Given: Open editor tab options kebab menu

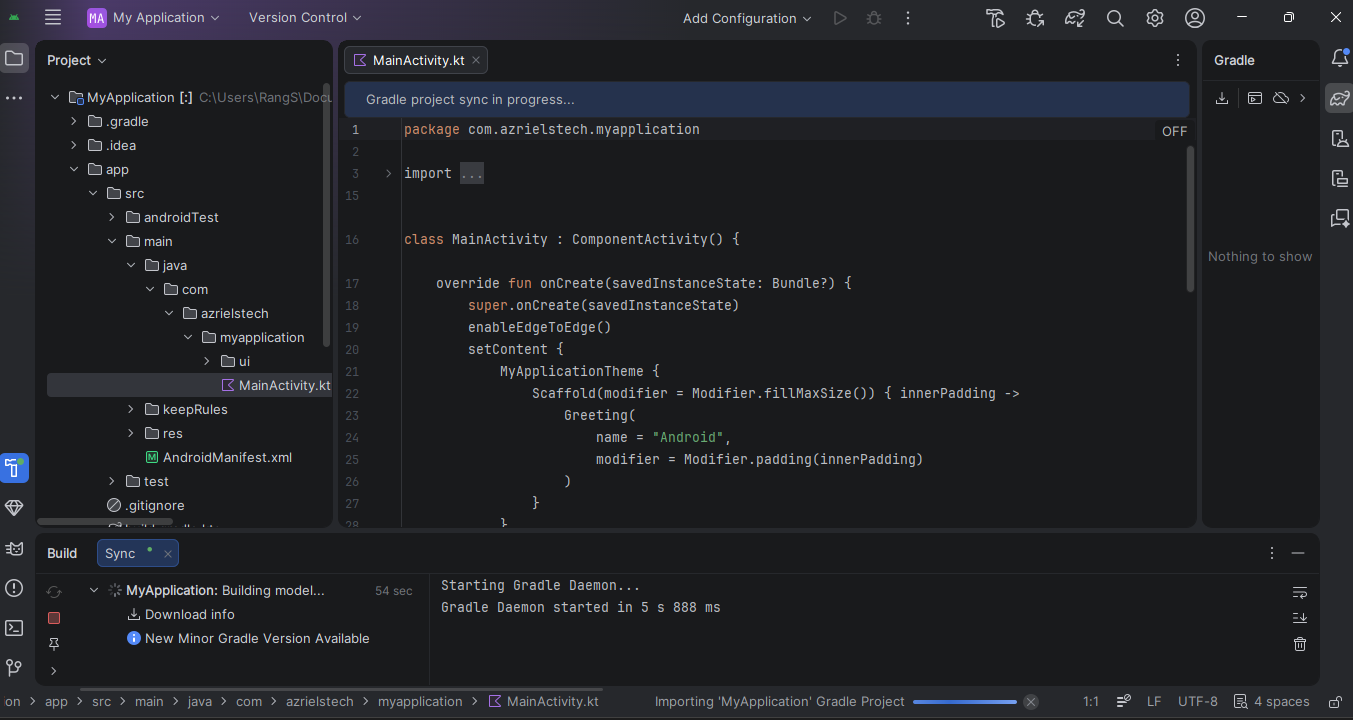Looking at the screenshot, I should (1178, 60).
